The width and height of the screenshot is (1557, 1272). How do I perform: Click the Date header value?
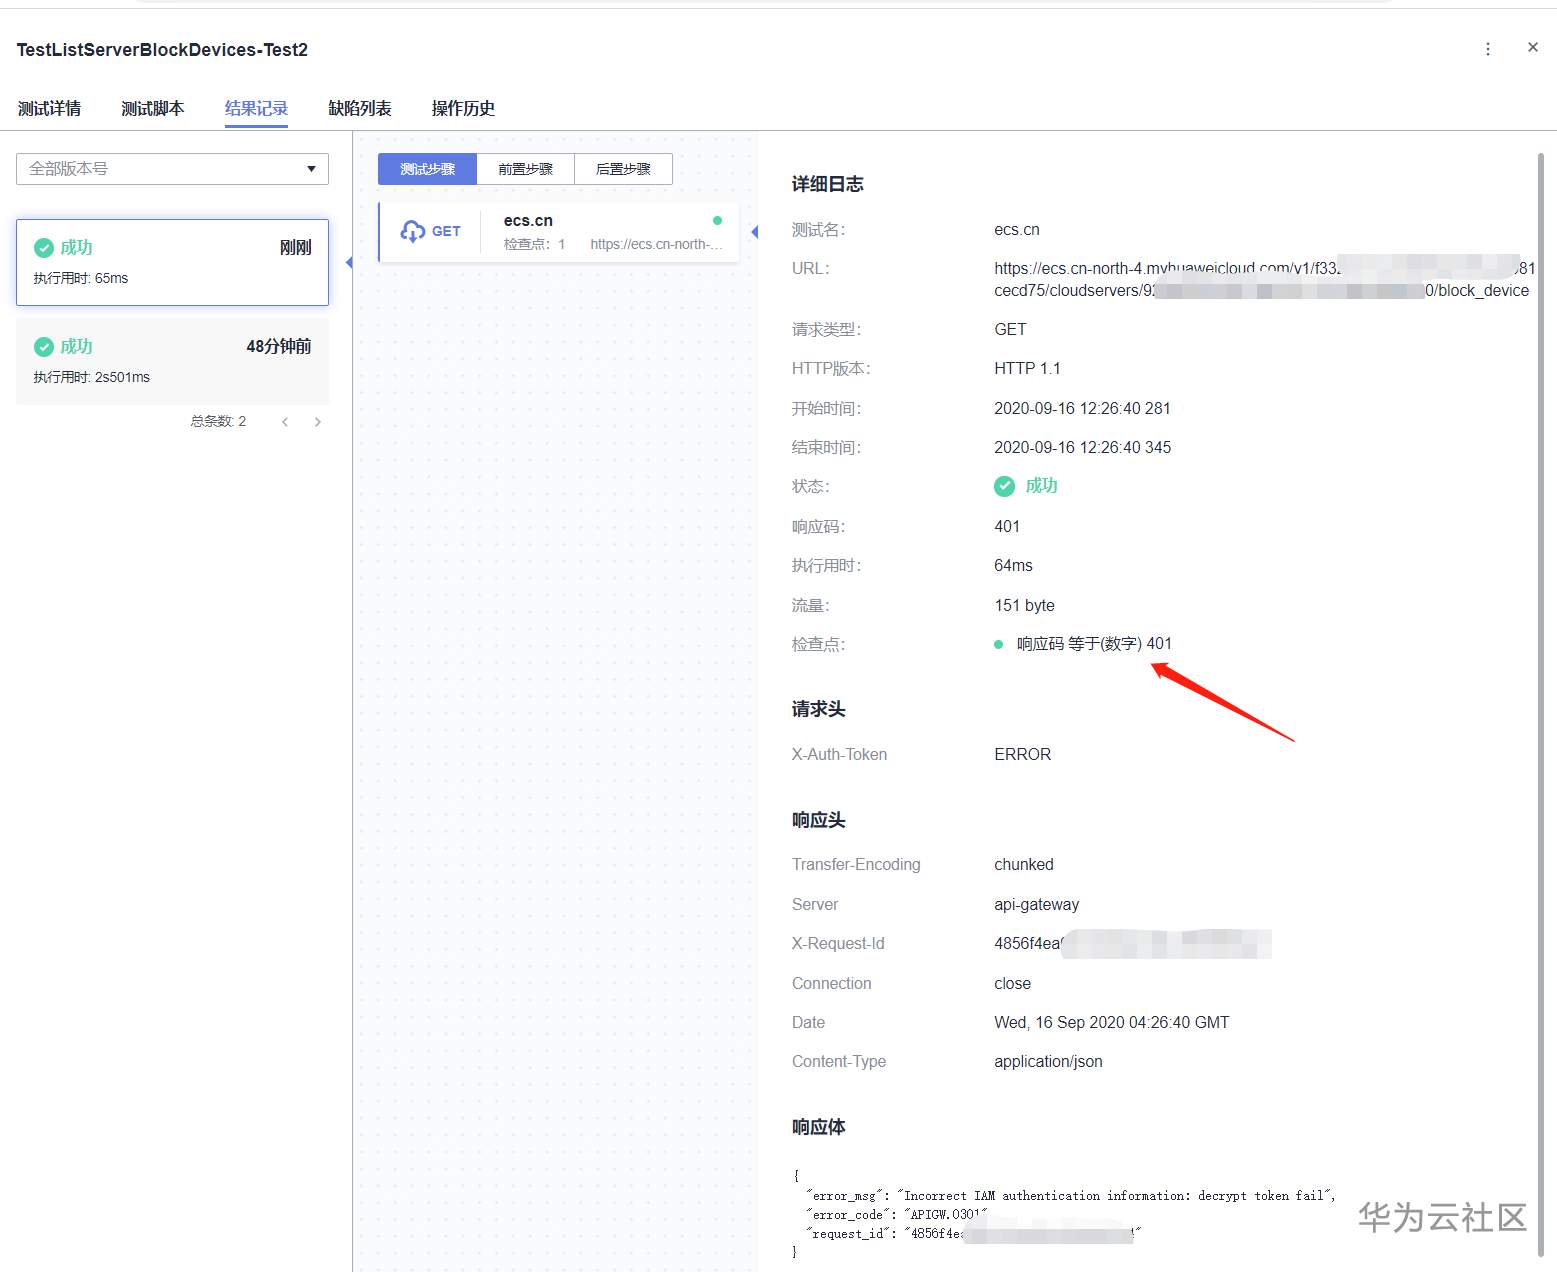[x=1111, y=1022]
